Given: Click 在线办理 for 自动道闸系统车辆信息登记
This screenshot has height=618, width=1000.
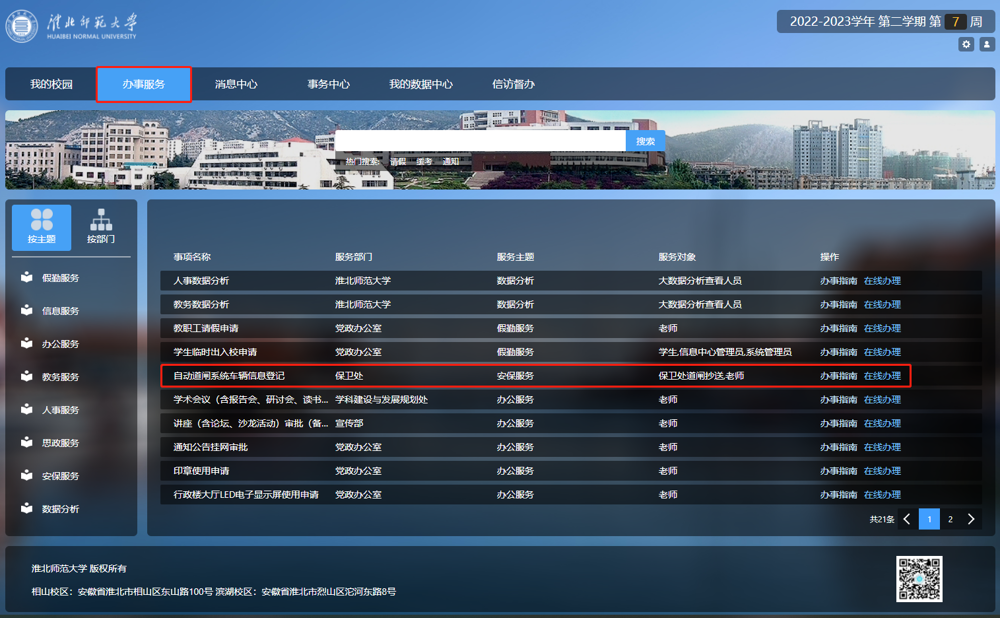Looking at the screenshot, I should [882, 376].
